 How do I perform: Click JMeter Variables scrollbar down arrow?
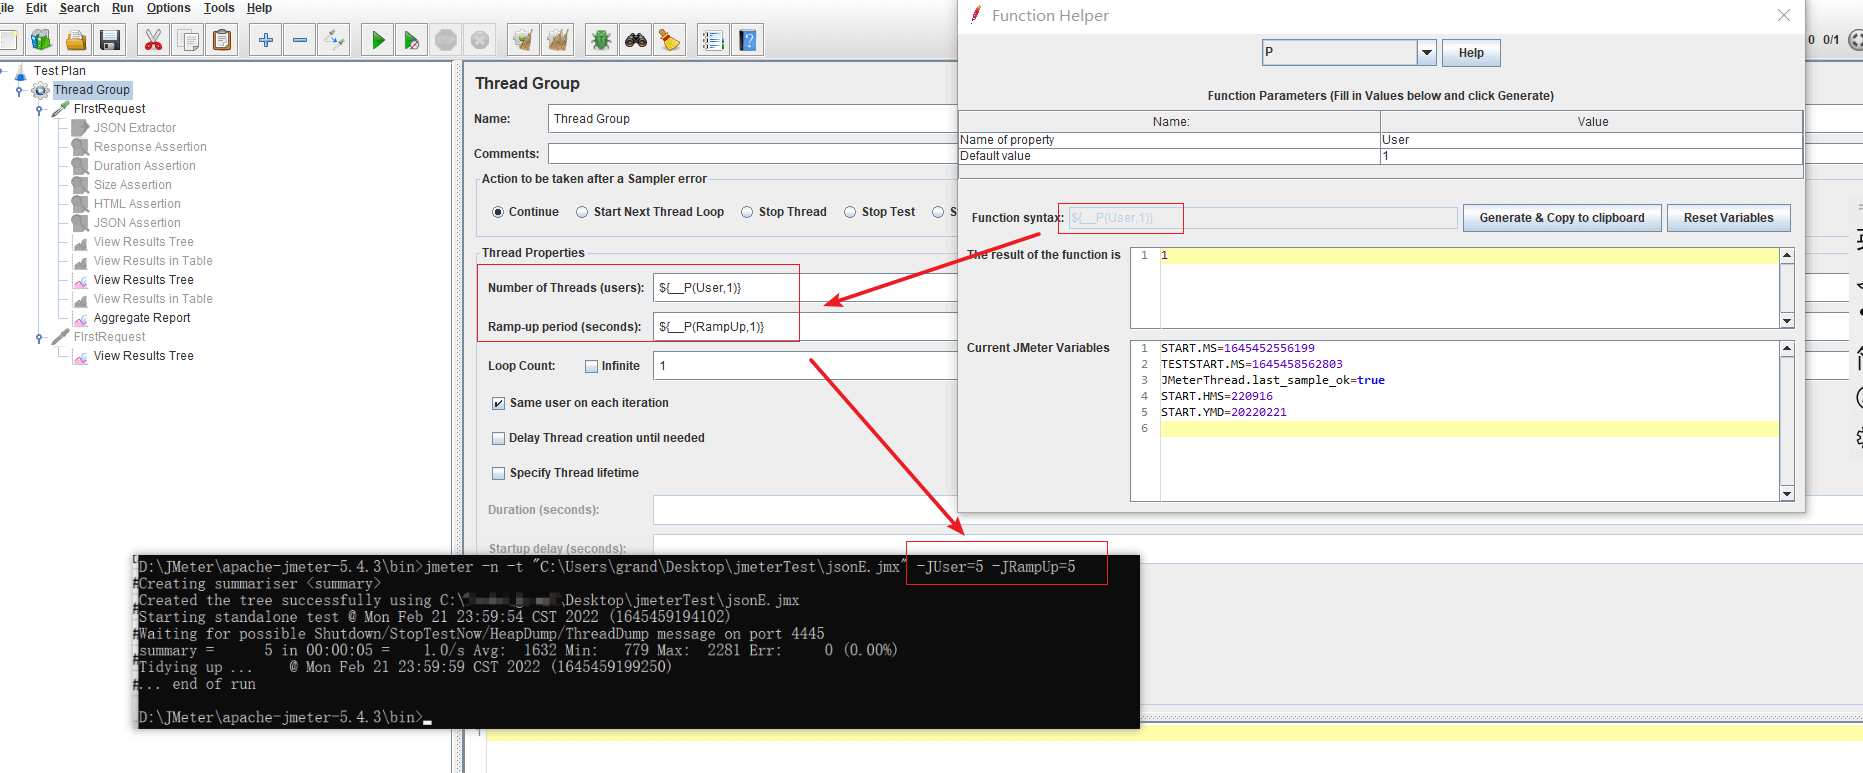(x=1787, y=494)
